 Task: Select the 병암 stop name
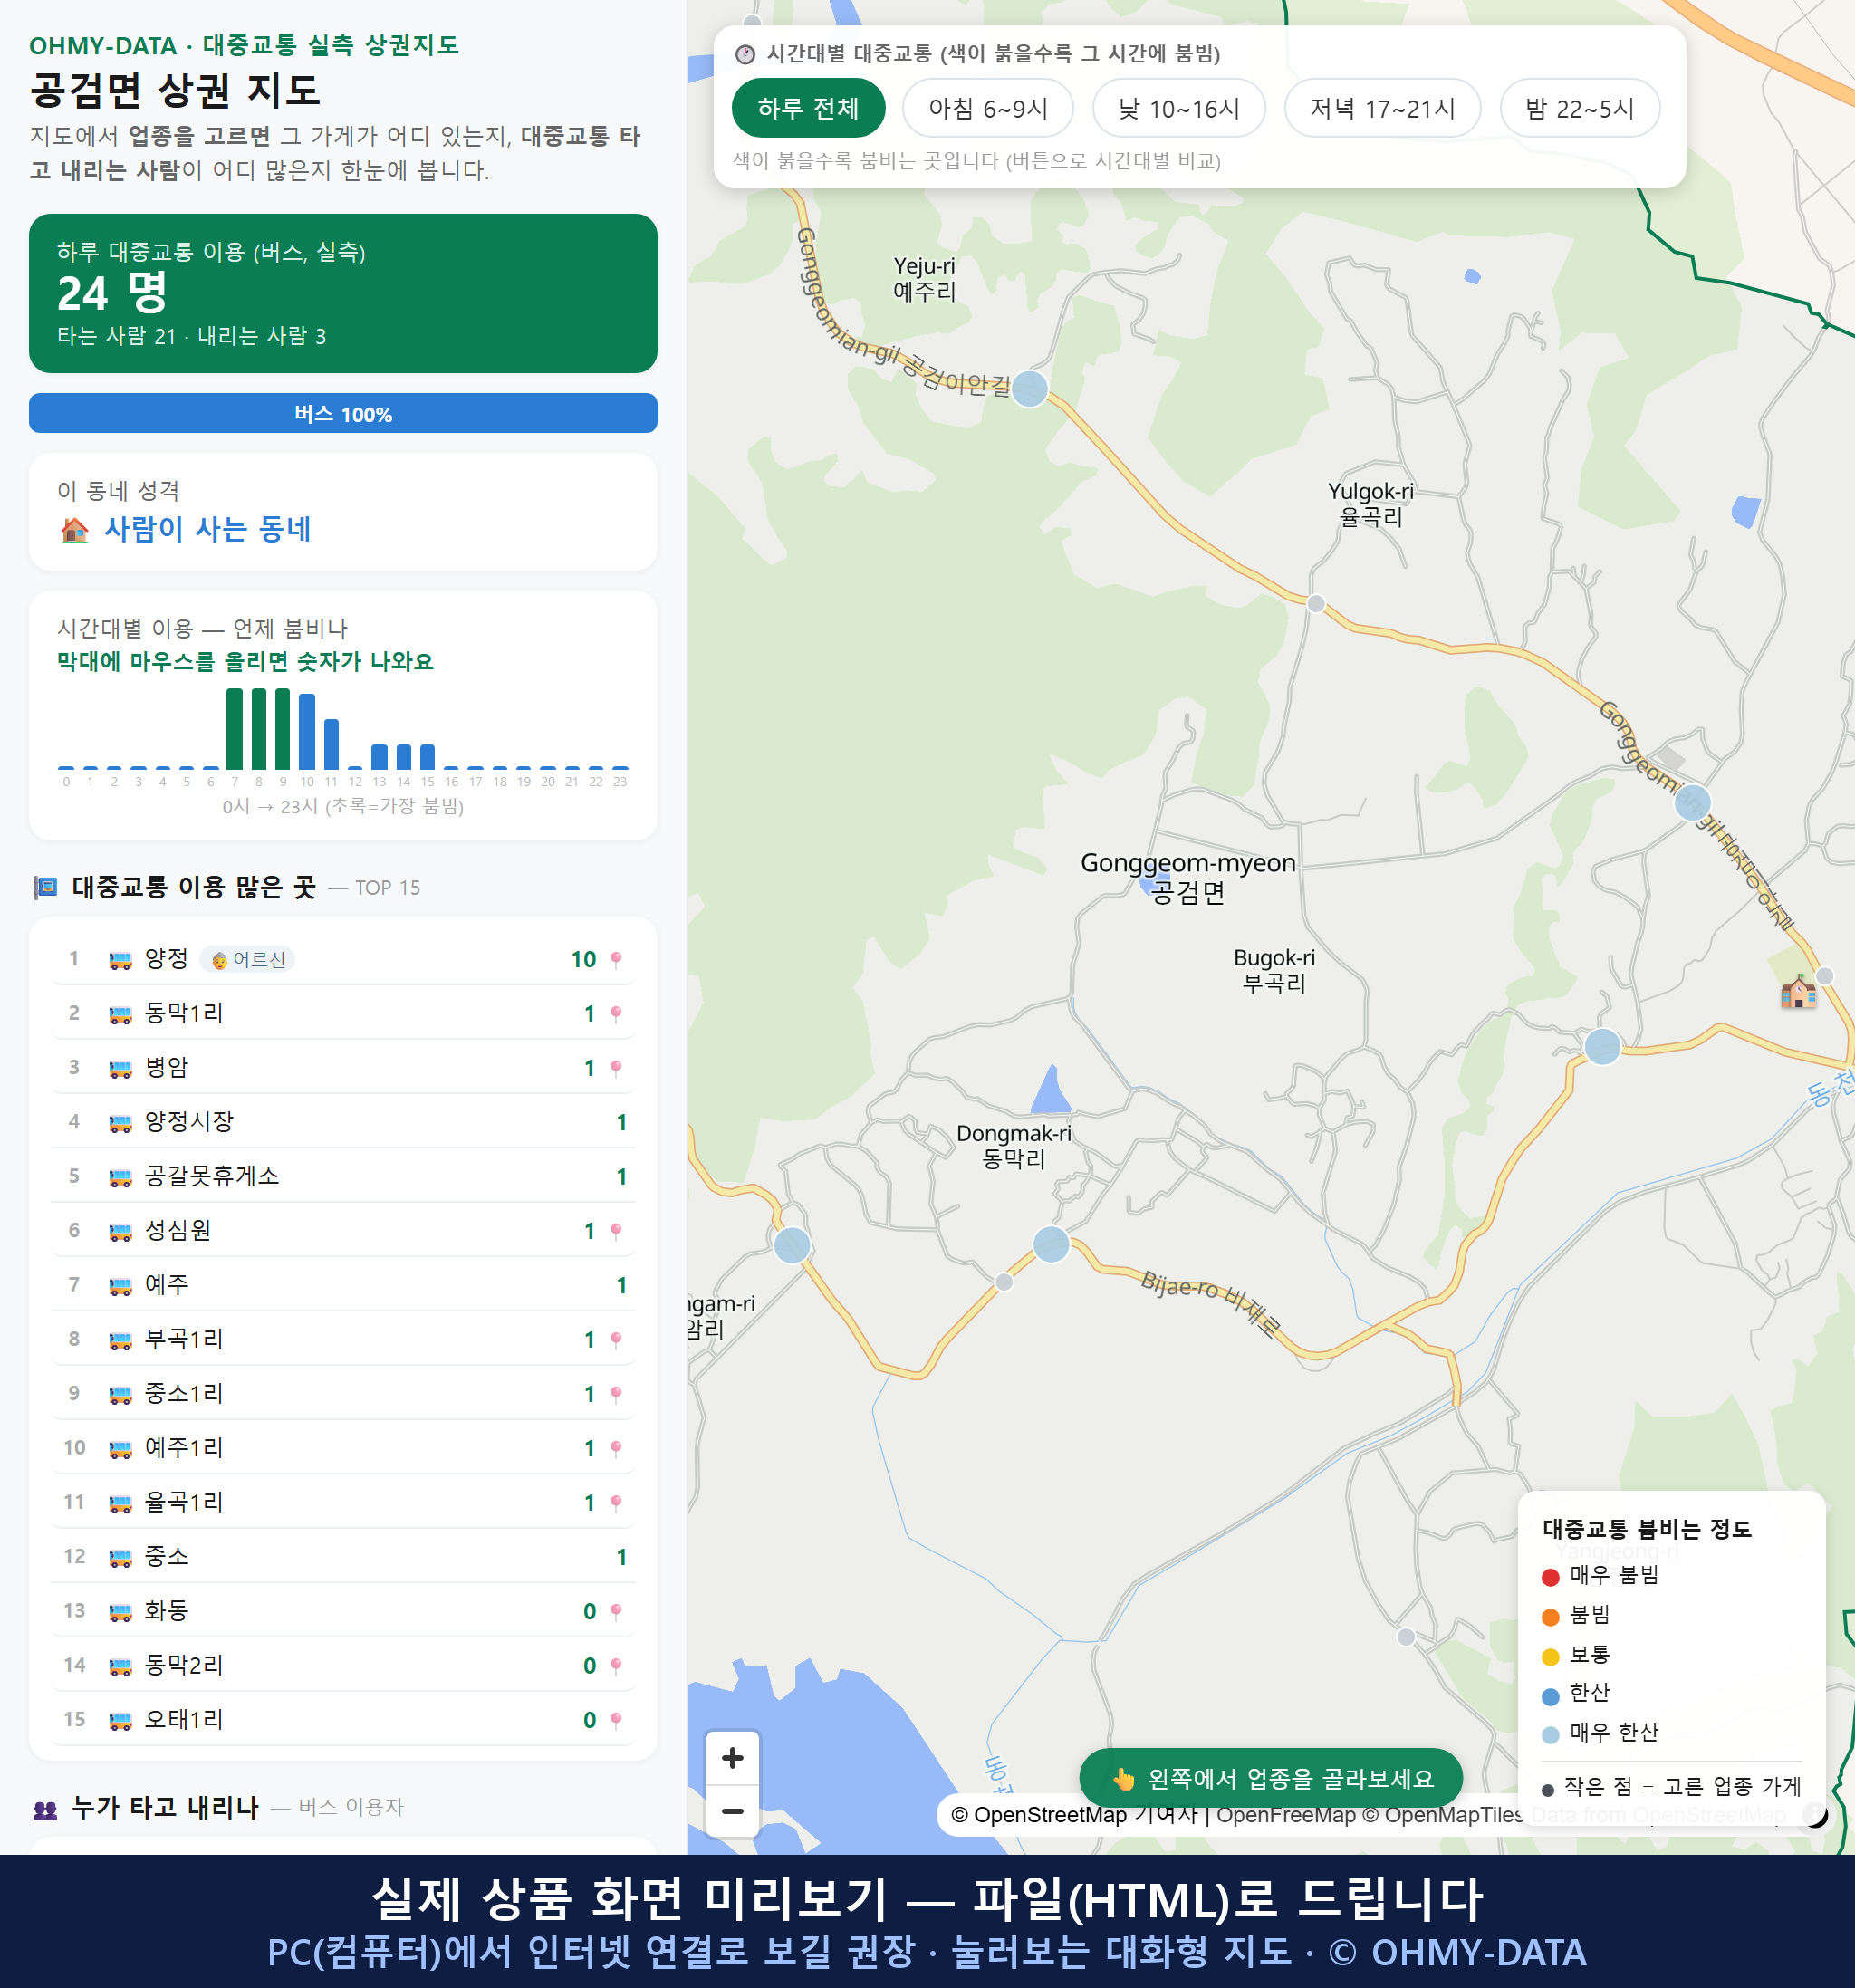pos(166,1067)
